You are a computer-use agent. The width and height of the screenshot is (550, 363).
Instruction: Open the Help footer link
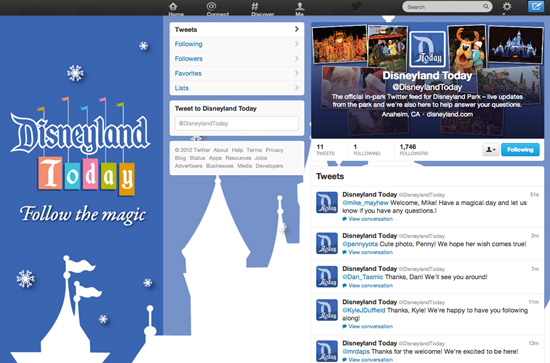click(x=237, y=150)
